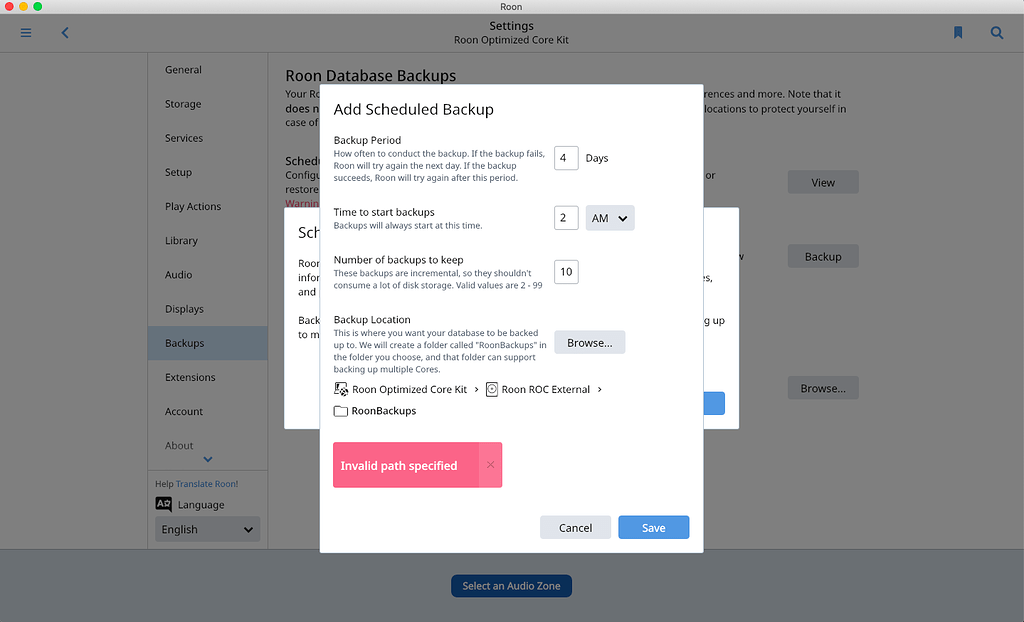Viewport: 1024px width, 622px height.
Task: Click Select an Audio Zone
Action: click(x=511, y=586)
